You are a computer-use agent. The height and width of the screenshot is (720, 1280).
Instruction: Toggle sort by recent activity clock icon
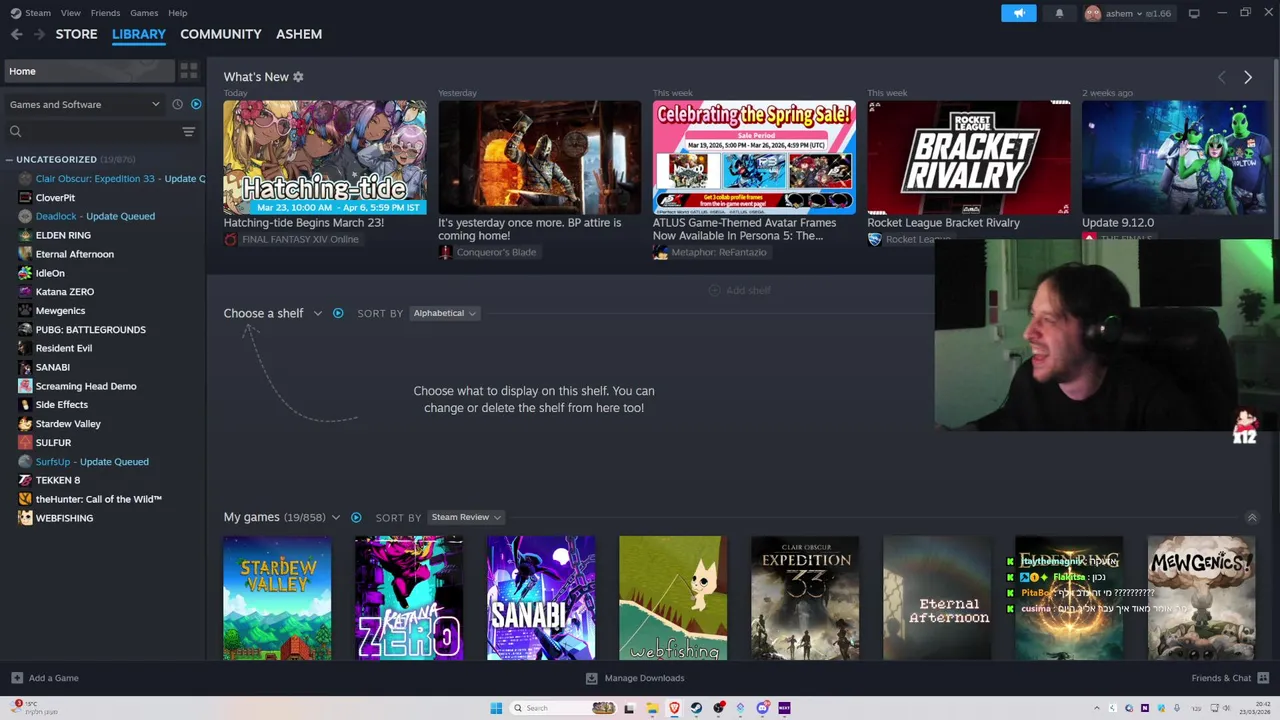click(x=177, y=104)
